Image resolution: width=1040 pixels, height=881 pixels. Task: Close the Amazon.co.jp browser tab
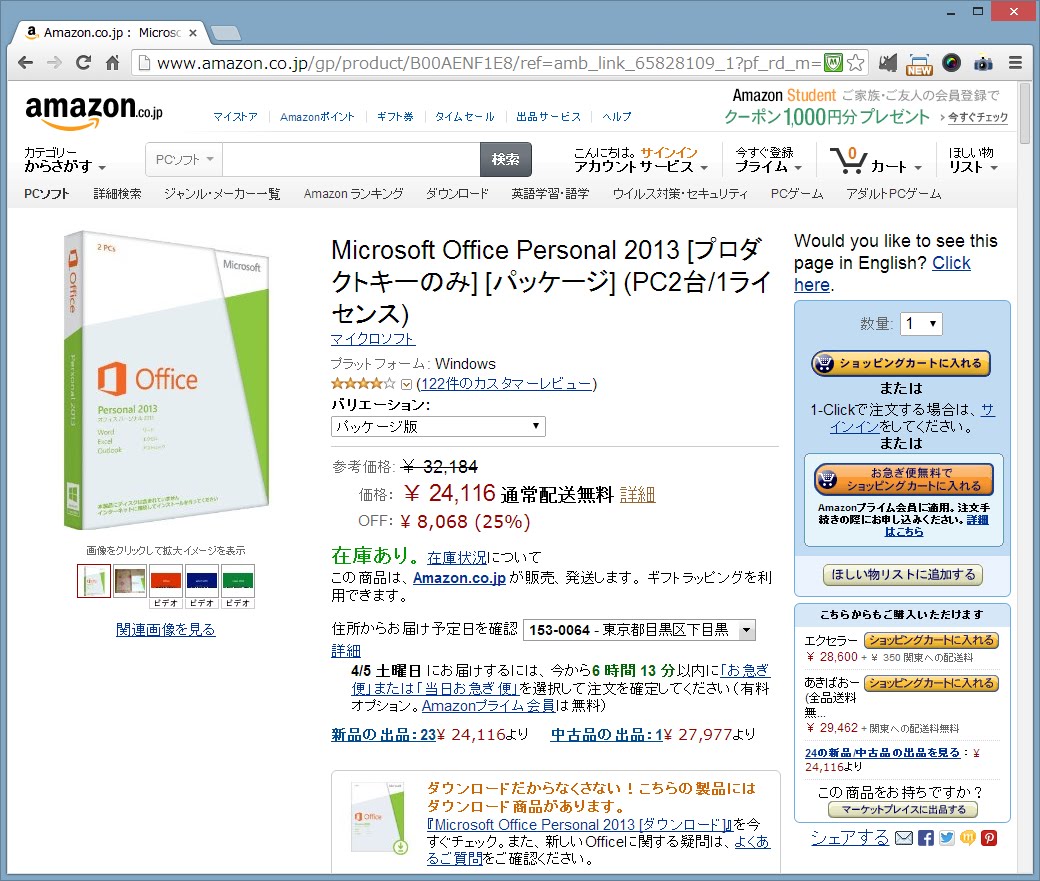[x=193, y=33]
